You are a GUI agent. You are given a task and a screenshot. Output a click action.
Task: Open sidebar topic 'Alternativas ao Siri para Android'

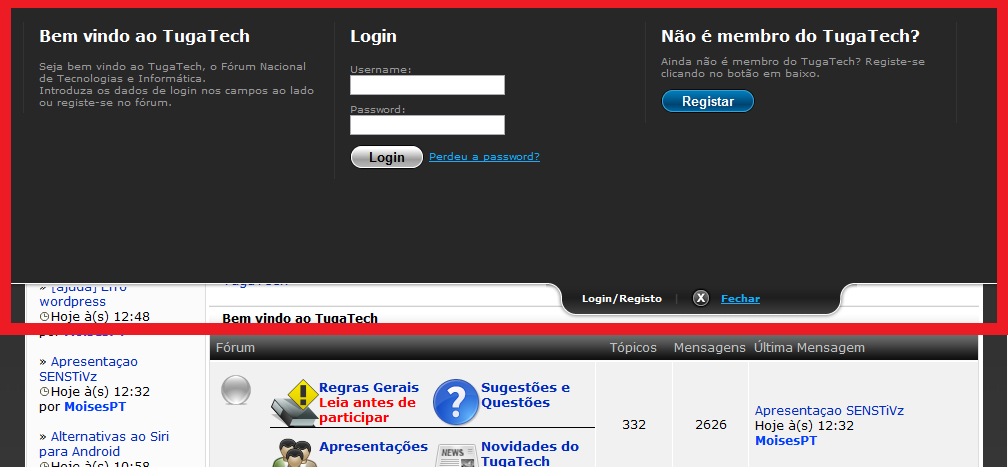104,444
